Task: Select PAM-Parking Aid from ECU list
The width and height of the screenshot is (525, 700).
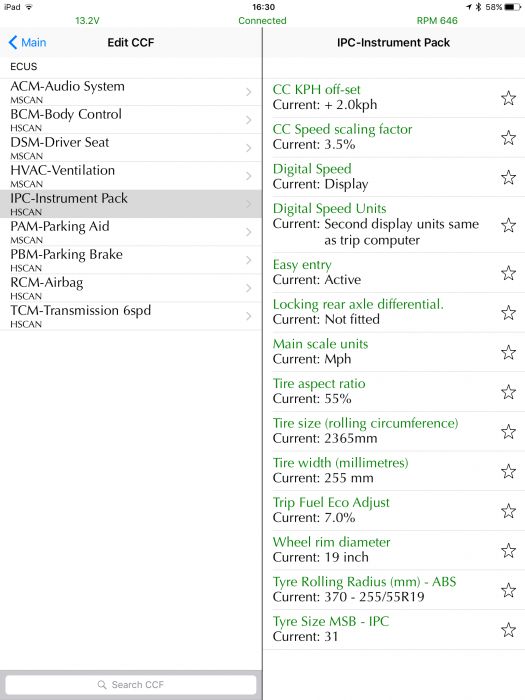Action: coord(131,232)
